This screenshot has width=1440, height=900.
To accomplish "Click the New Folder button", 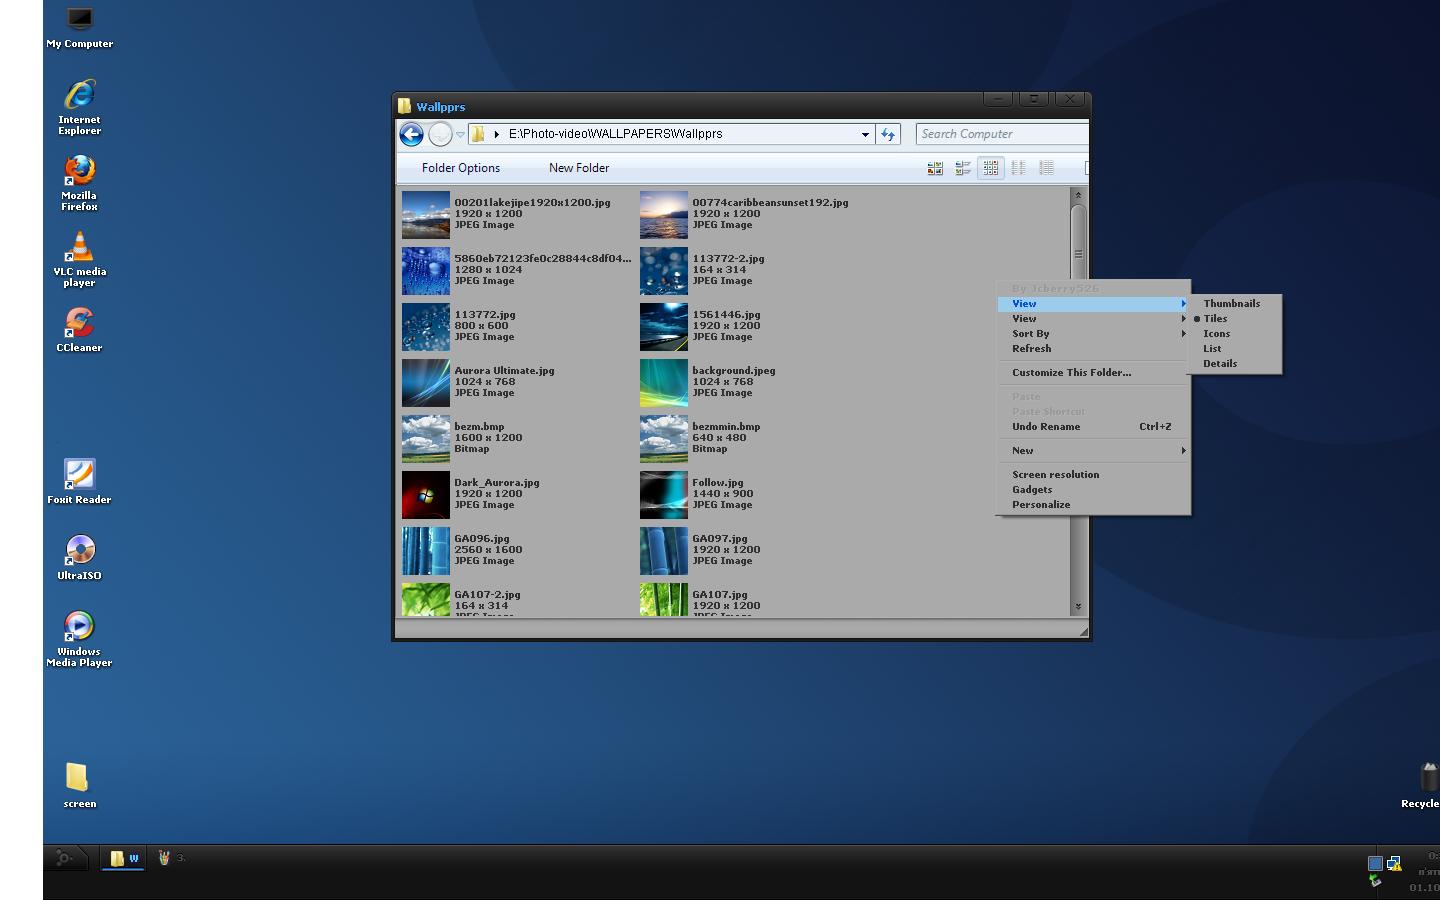I will click(x=579, y=168).
